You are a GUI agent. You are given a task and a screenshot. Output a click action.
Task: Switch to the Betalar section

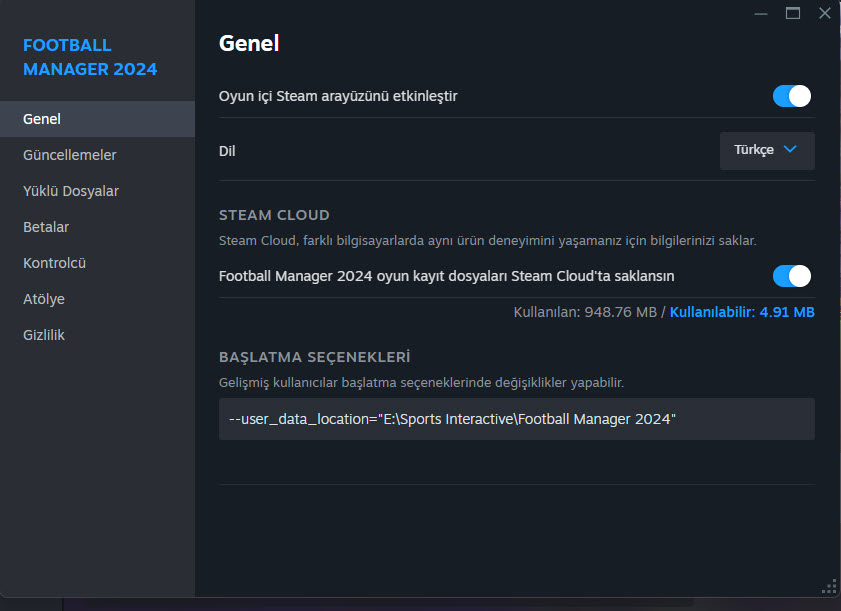point(46,227)
